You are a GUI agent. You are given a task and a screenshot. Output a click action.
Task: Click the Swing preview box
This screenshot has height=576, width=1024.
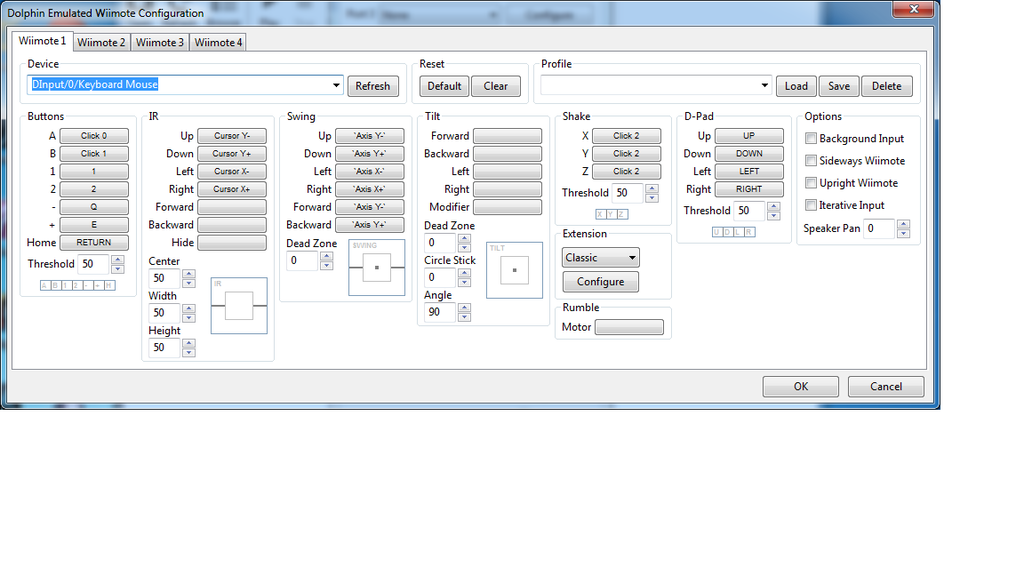[377, 267]
